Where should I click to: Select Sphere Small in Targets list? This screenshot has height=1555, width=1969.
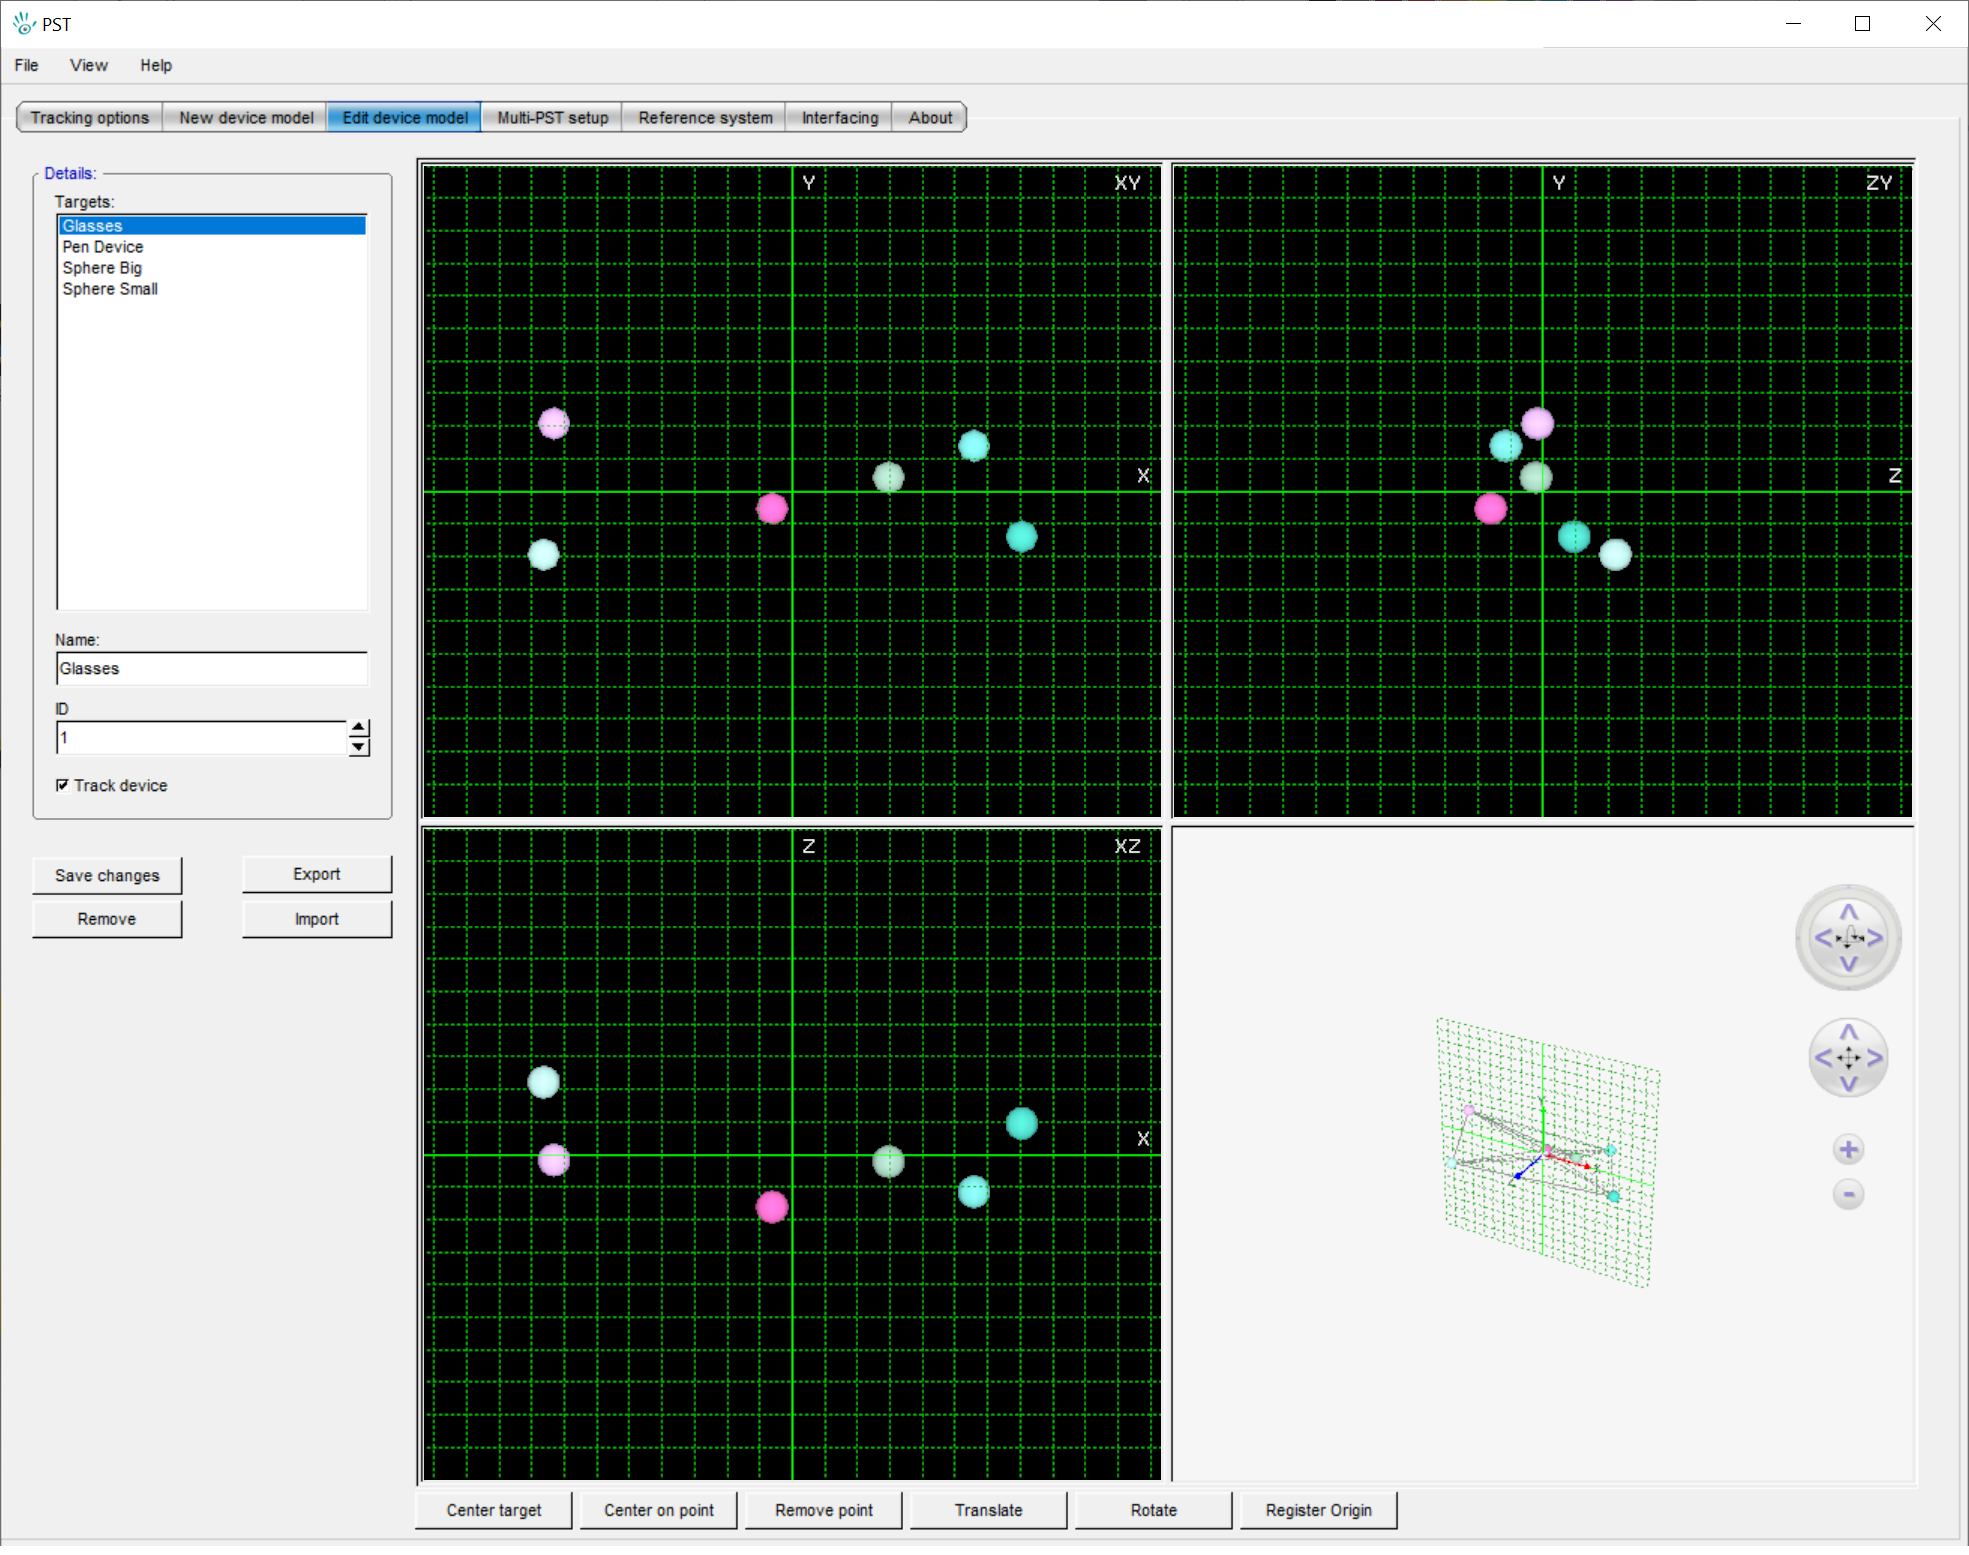tap(110, 289)
